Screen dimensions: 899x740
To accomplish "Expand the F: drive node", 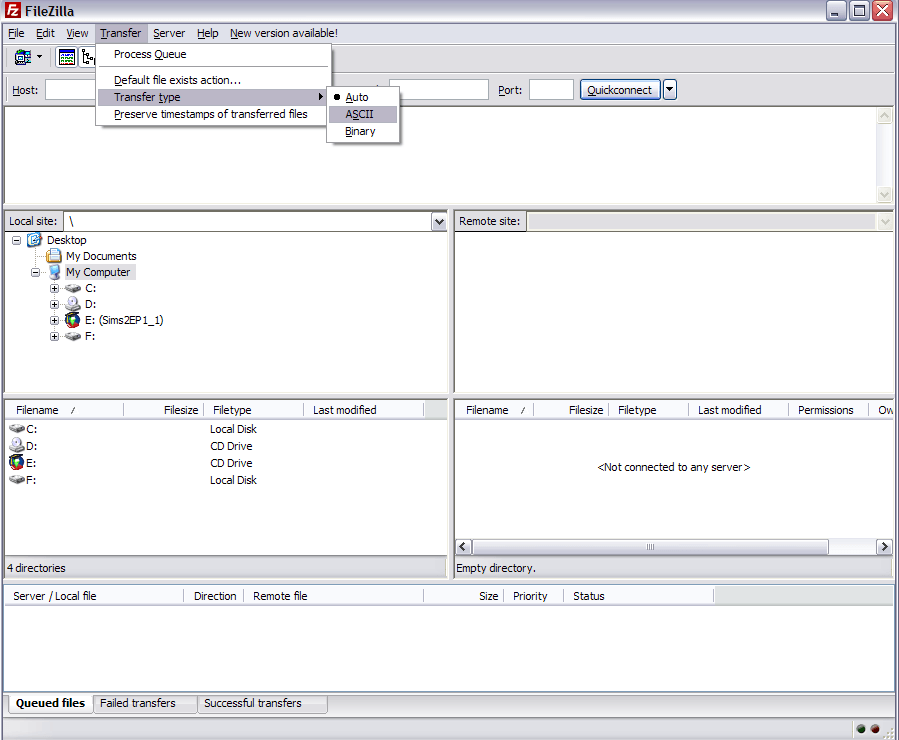I will (x=54, y=336).
